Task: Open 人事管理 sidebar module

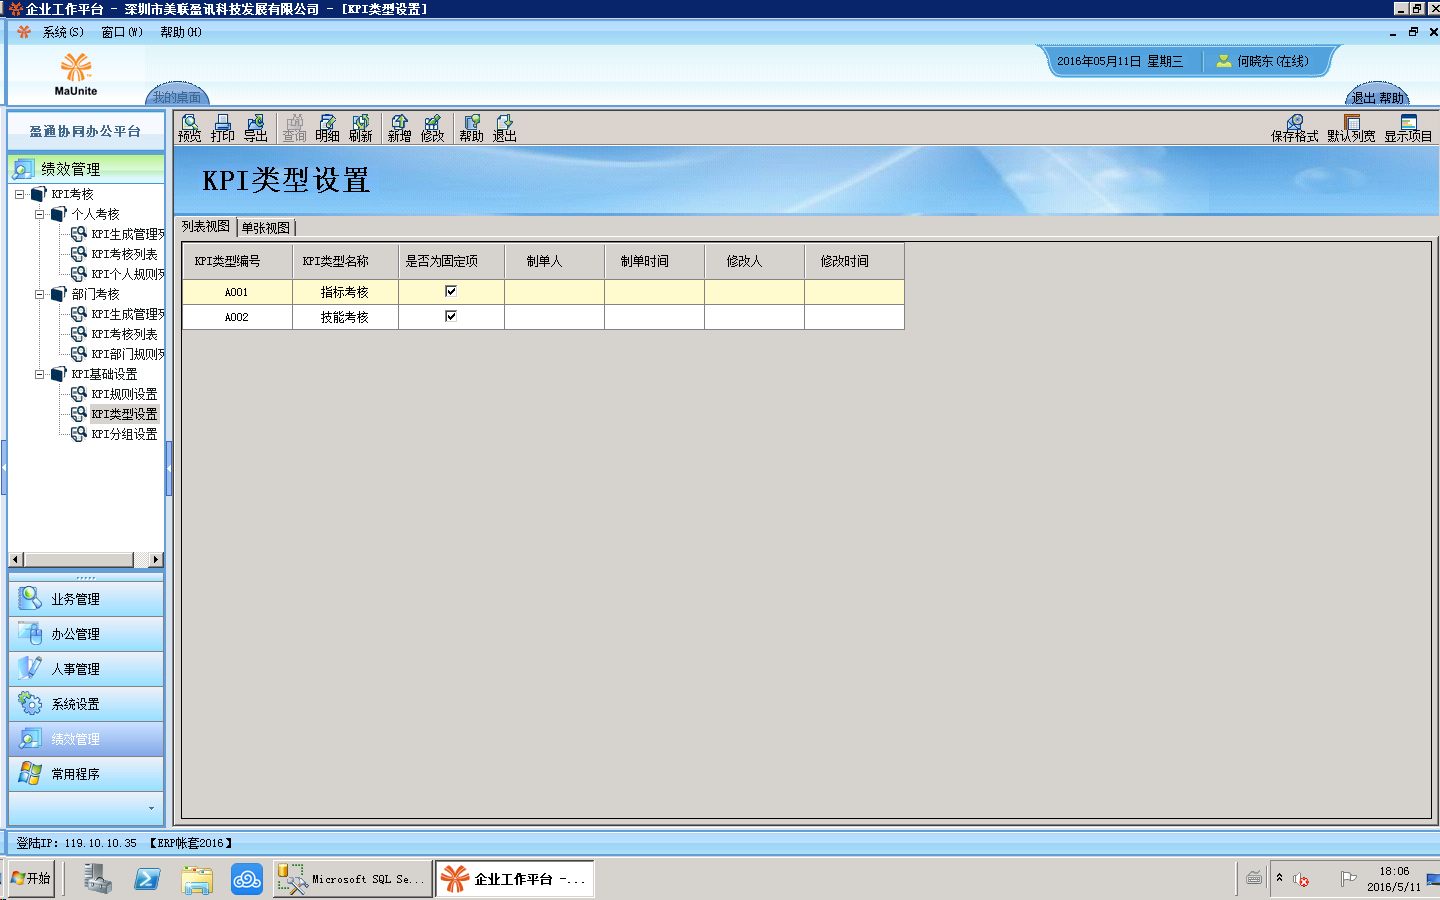Action: (x=86, y=669)
